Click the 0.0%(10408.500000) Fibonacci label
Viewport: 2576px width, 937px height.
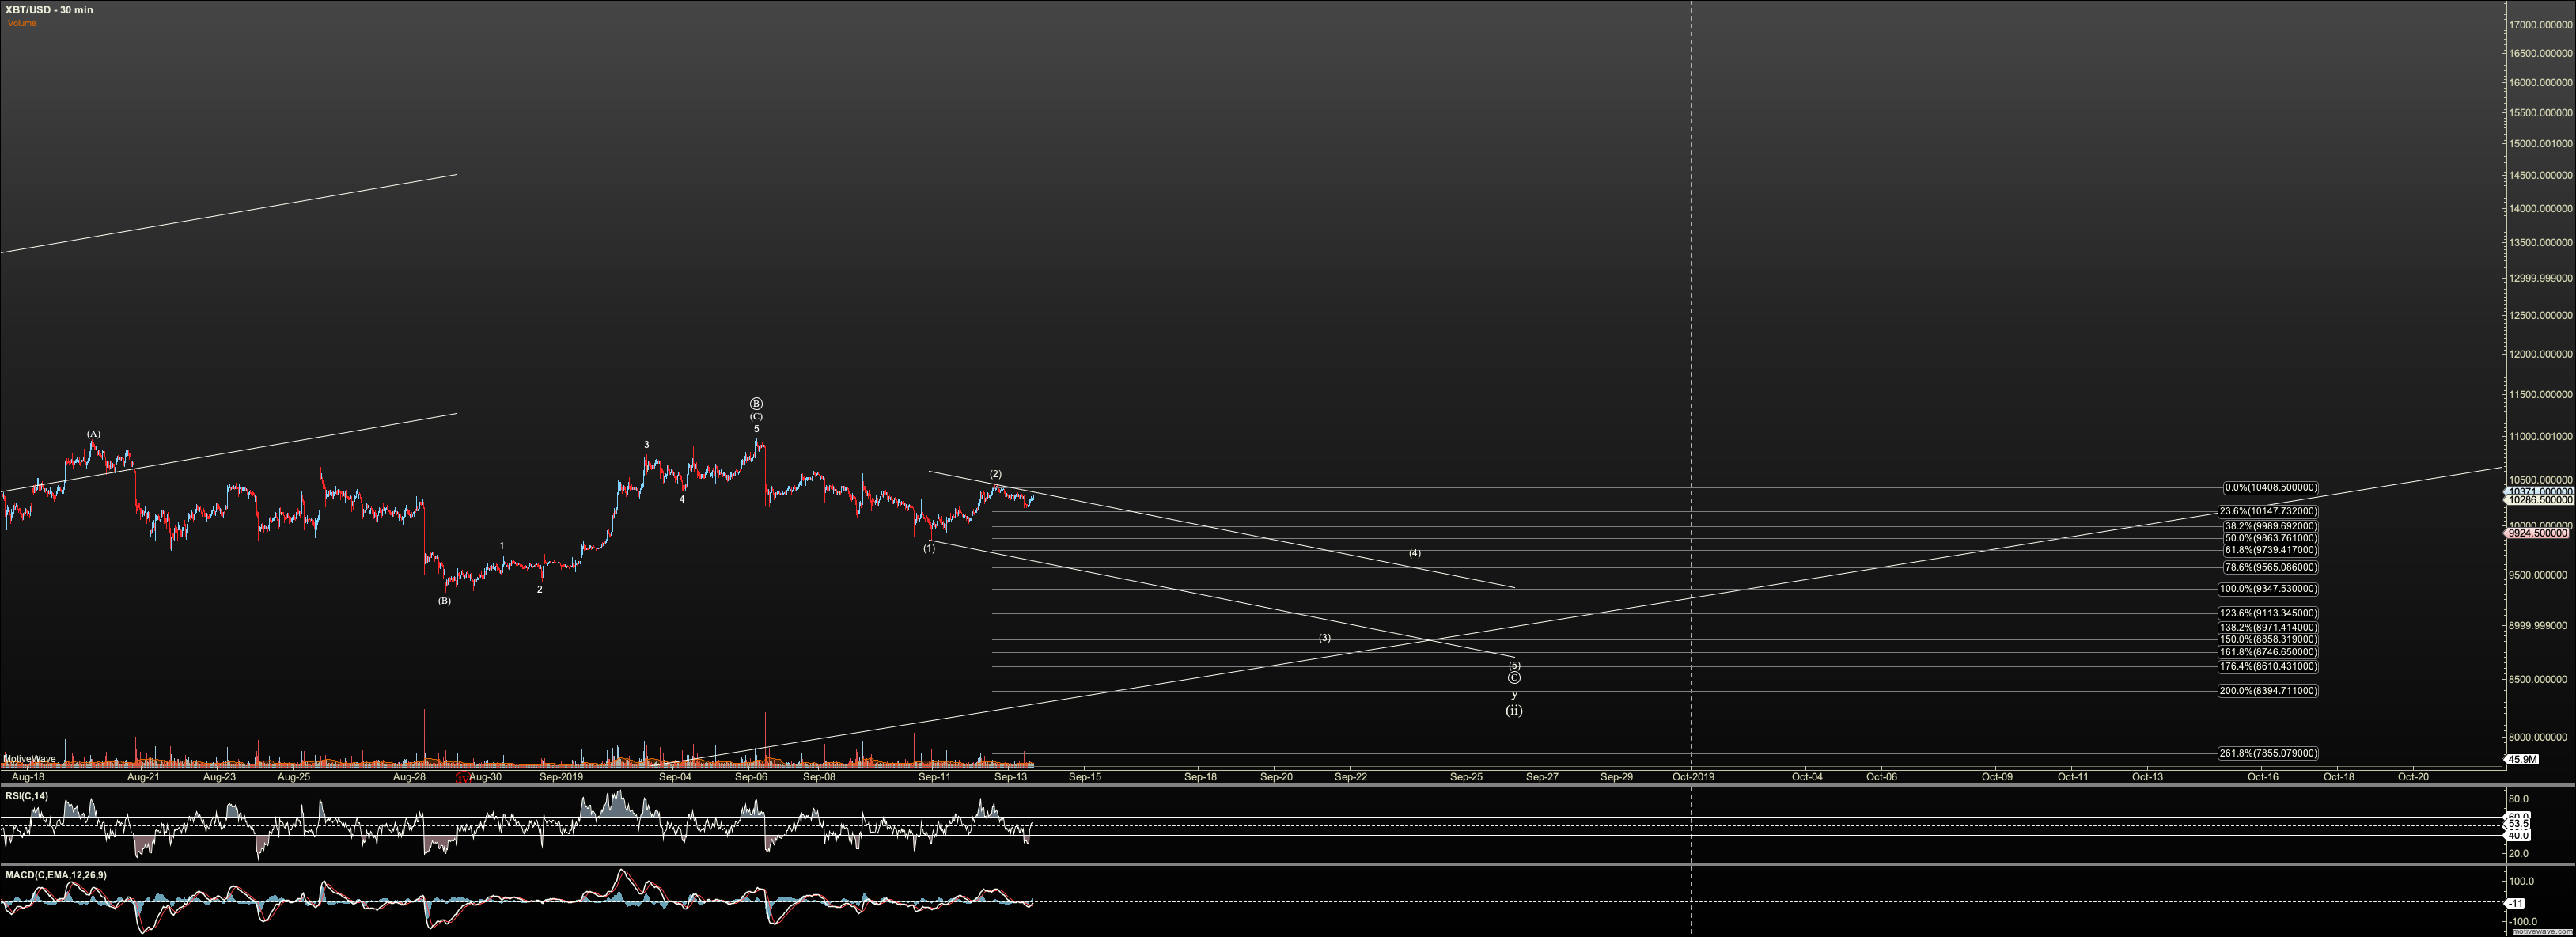(x=2269, y=488)
